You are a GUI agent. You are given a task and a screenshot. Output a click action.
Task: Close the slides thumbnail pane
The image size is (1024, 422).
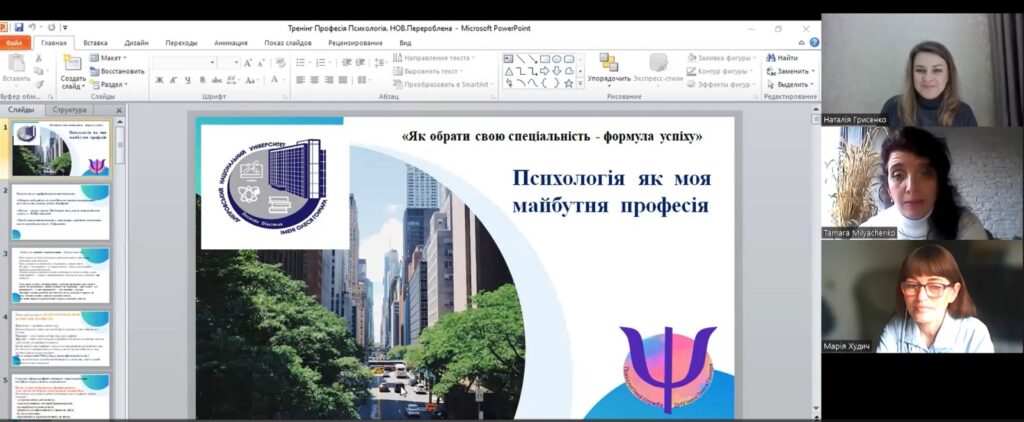pos(119,110)
